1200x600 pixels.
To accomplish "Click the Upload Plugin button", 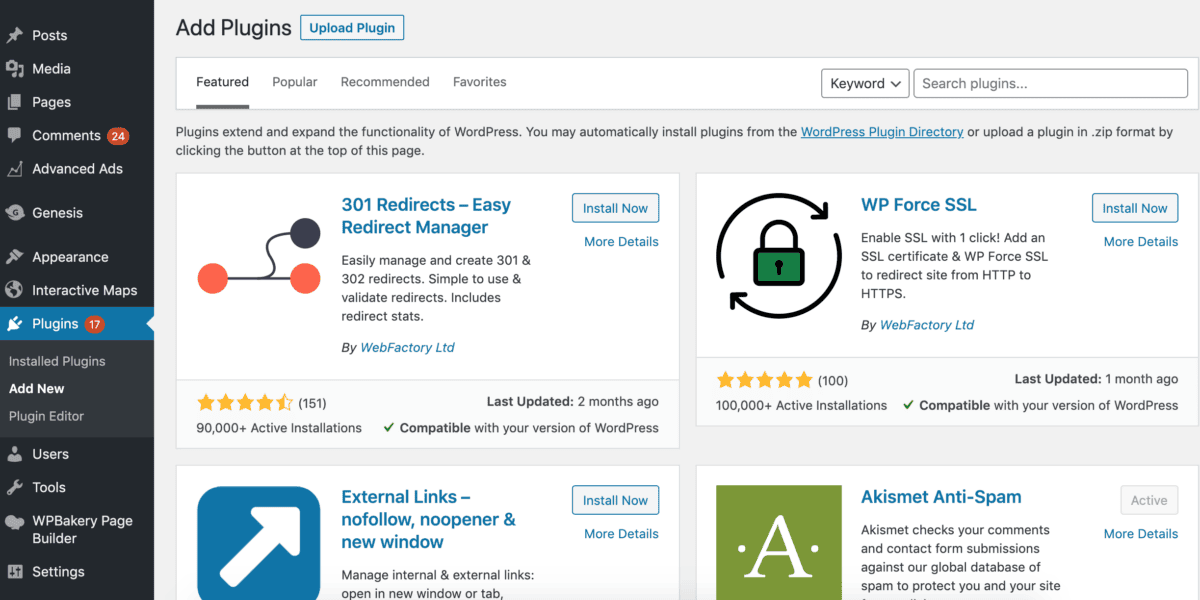I will pyautogui.click(x=352, y=28).
